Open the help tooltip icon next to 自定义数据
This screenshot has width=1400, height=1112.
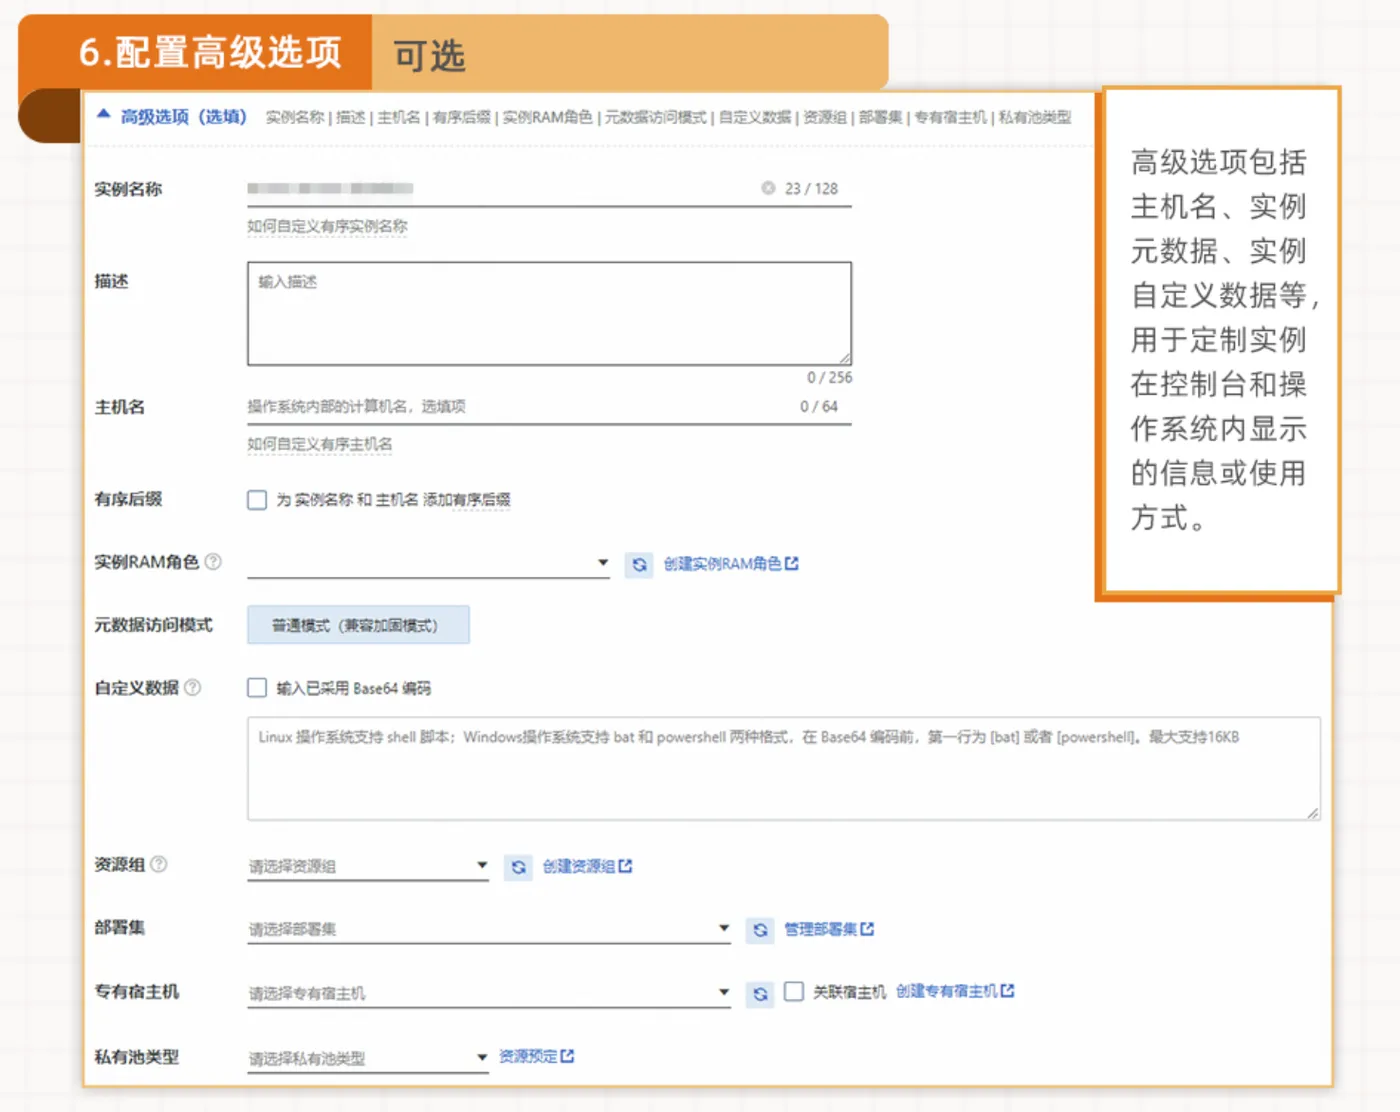coord(194,687)
